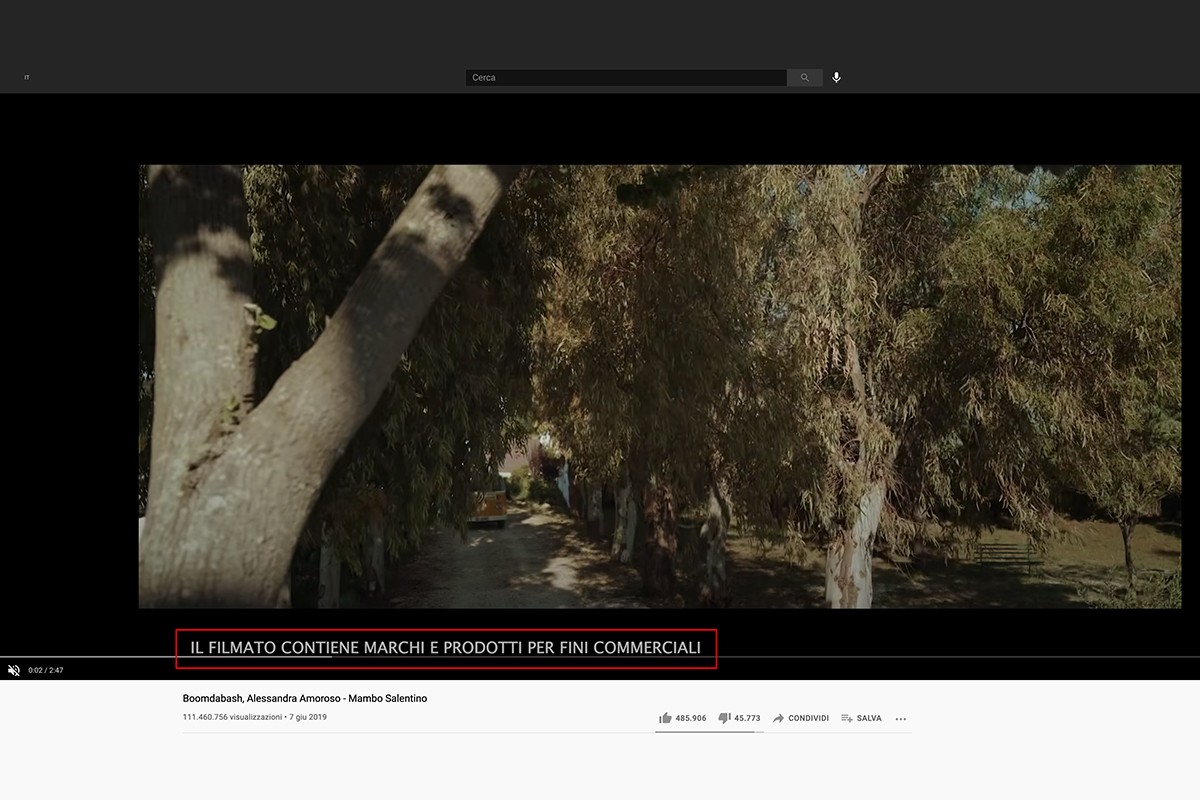The height and width of the screenshot is (800, 1200).
Task: Click the video frame to pause playback
Action: 660,386
